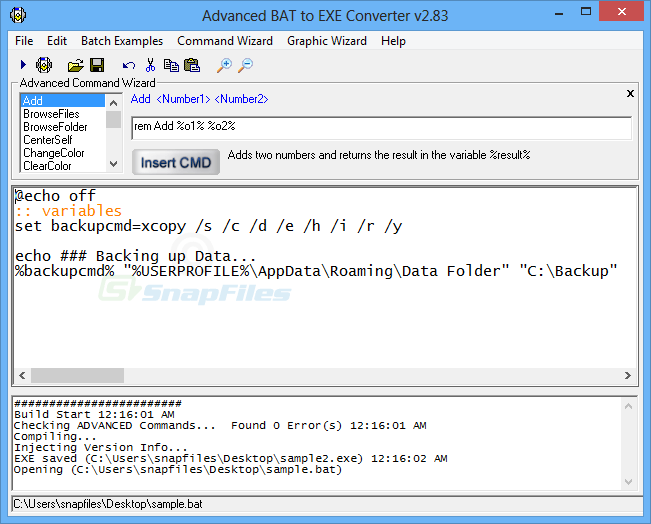The image size is (651, 524).
Task: Click the '@echo off' line in editor
Action: click(x=55, y=196)
